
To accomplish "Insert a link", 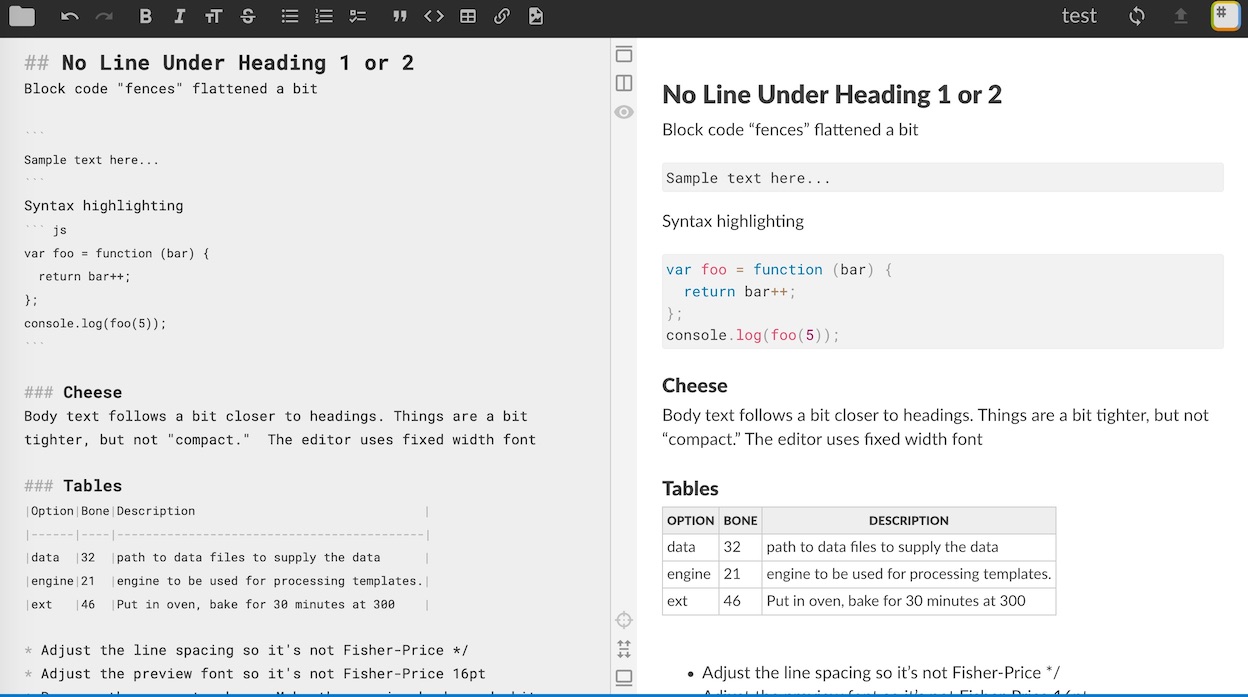I will [502, 16].
